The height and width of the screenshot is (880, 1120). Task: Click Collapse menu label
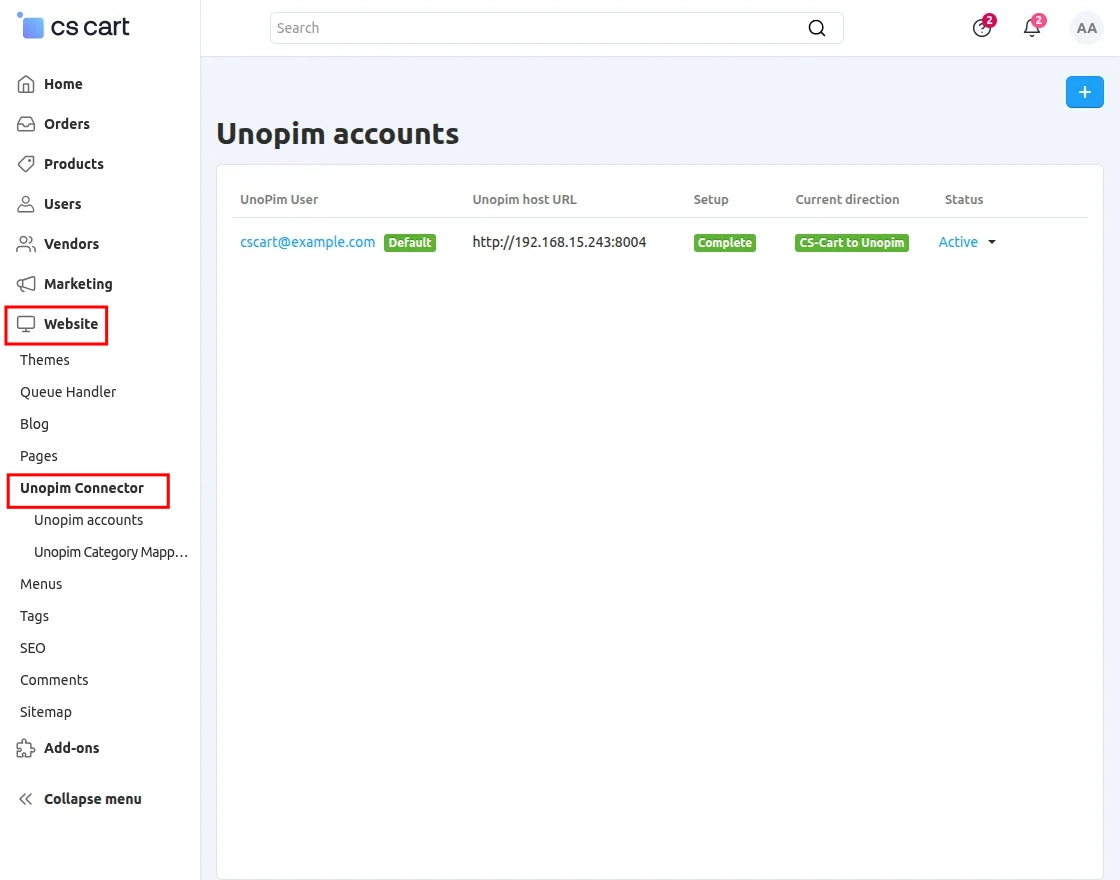click(x=93, y=799)
